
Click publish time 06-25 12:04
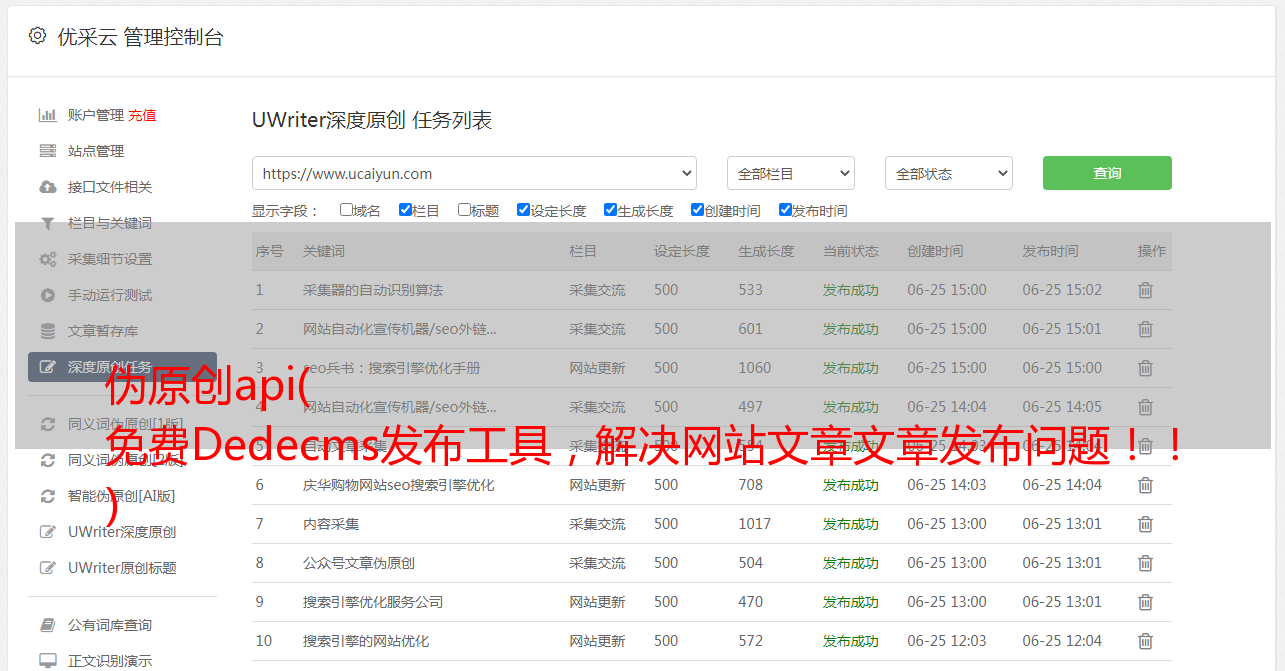1062,641
